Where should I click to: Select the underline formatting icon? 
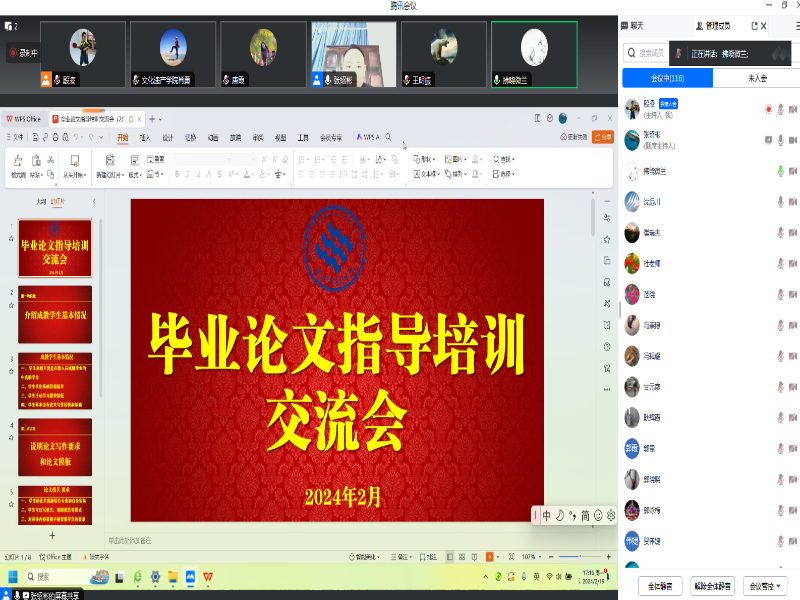point(197,173)
